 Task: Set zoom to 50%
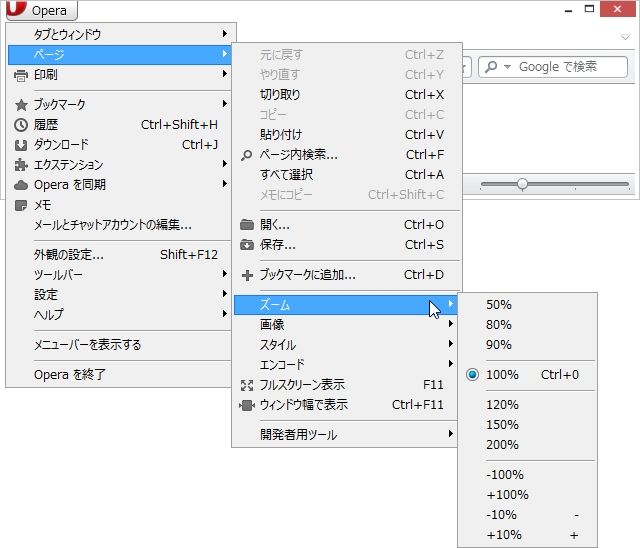tap(527, 305)
